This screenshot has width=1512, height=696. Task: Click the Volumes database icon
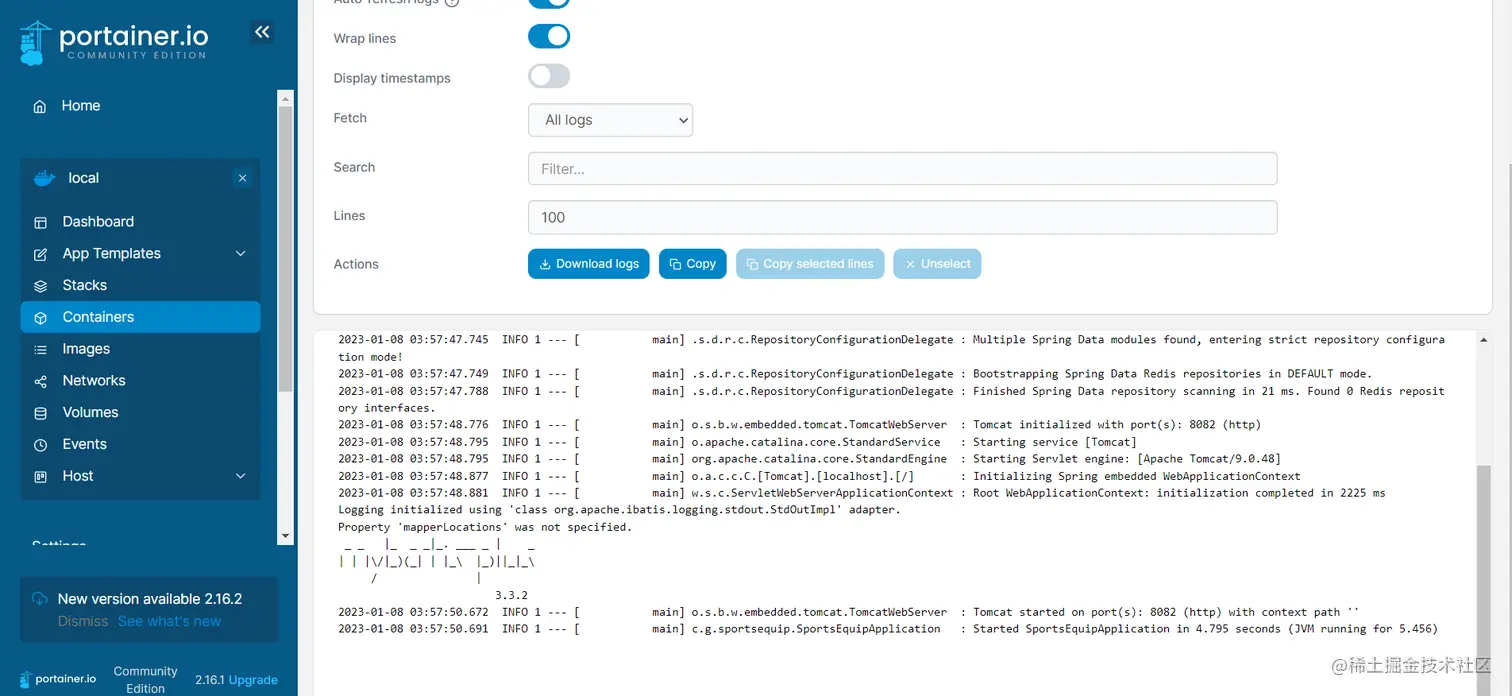click(41, 413)
